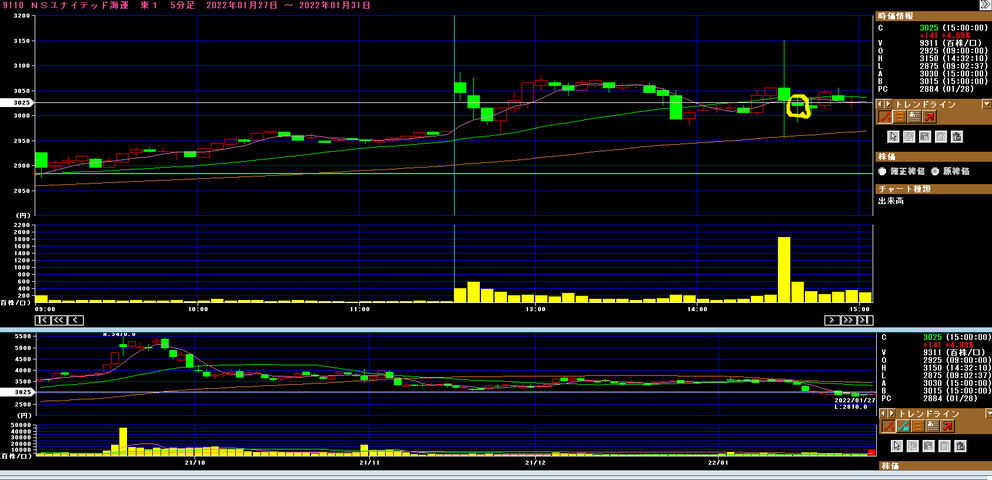The height and width of the screenshot is (480, 992).
Task: Select red arrow tool in lower panel
Action: [x=947, y=426]
